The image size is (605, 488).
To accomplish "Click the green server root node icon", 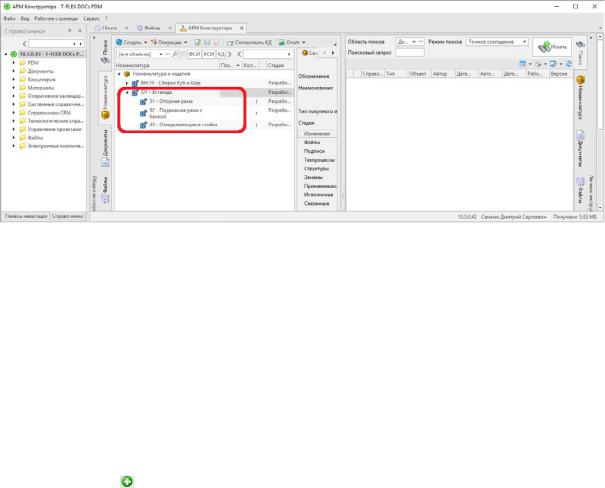I will point(14,54).
